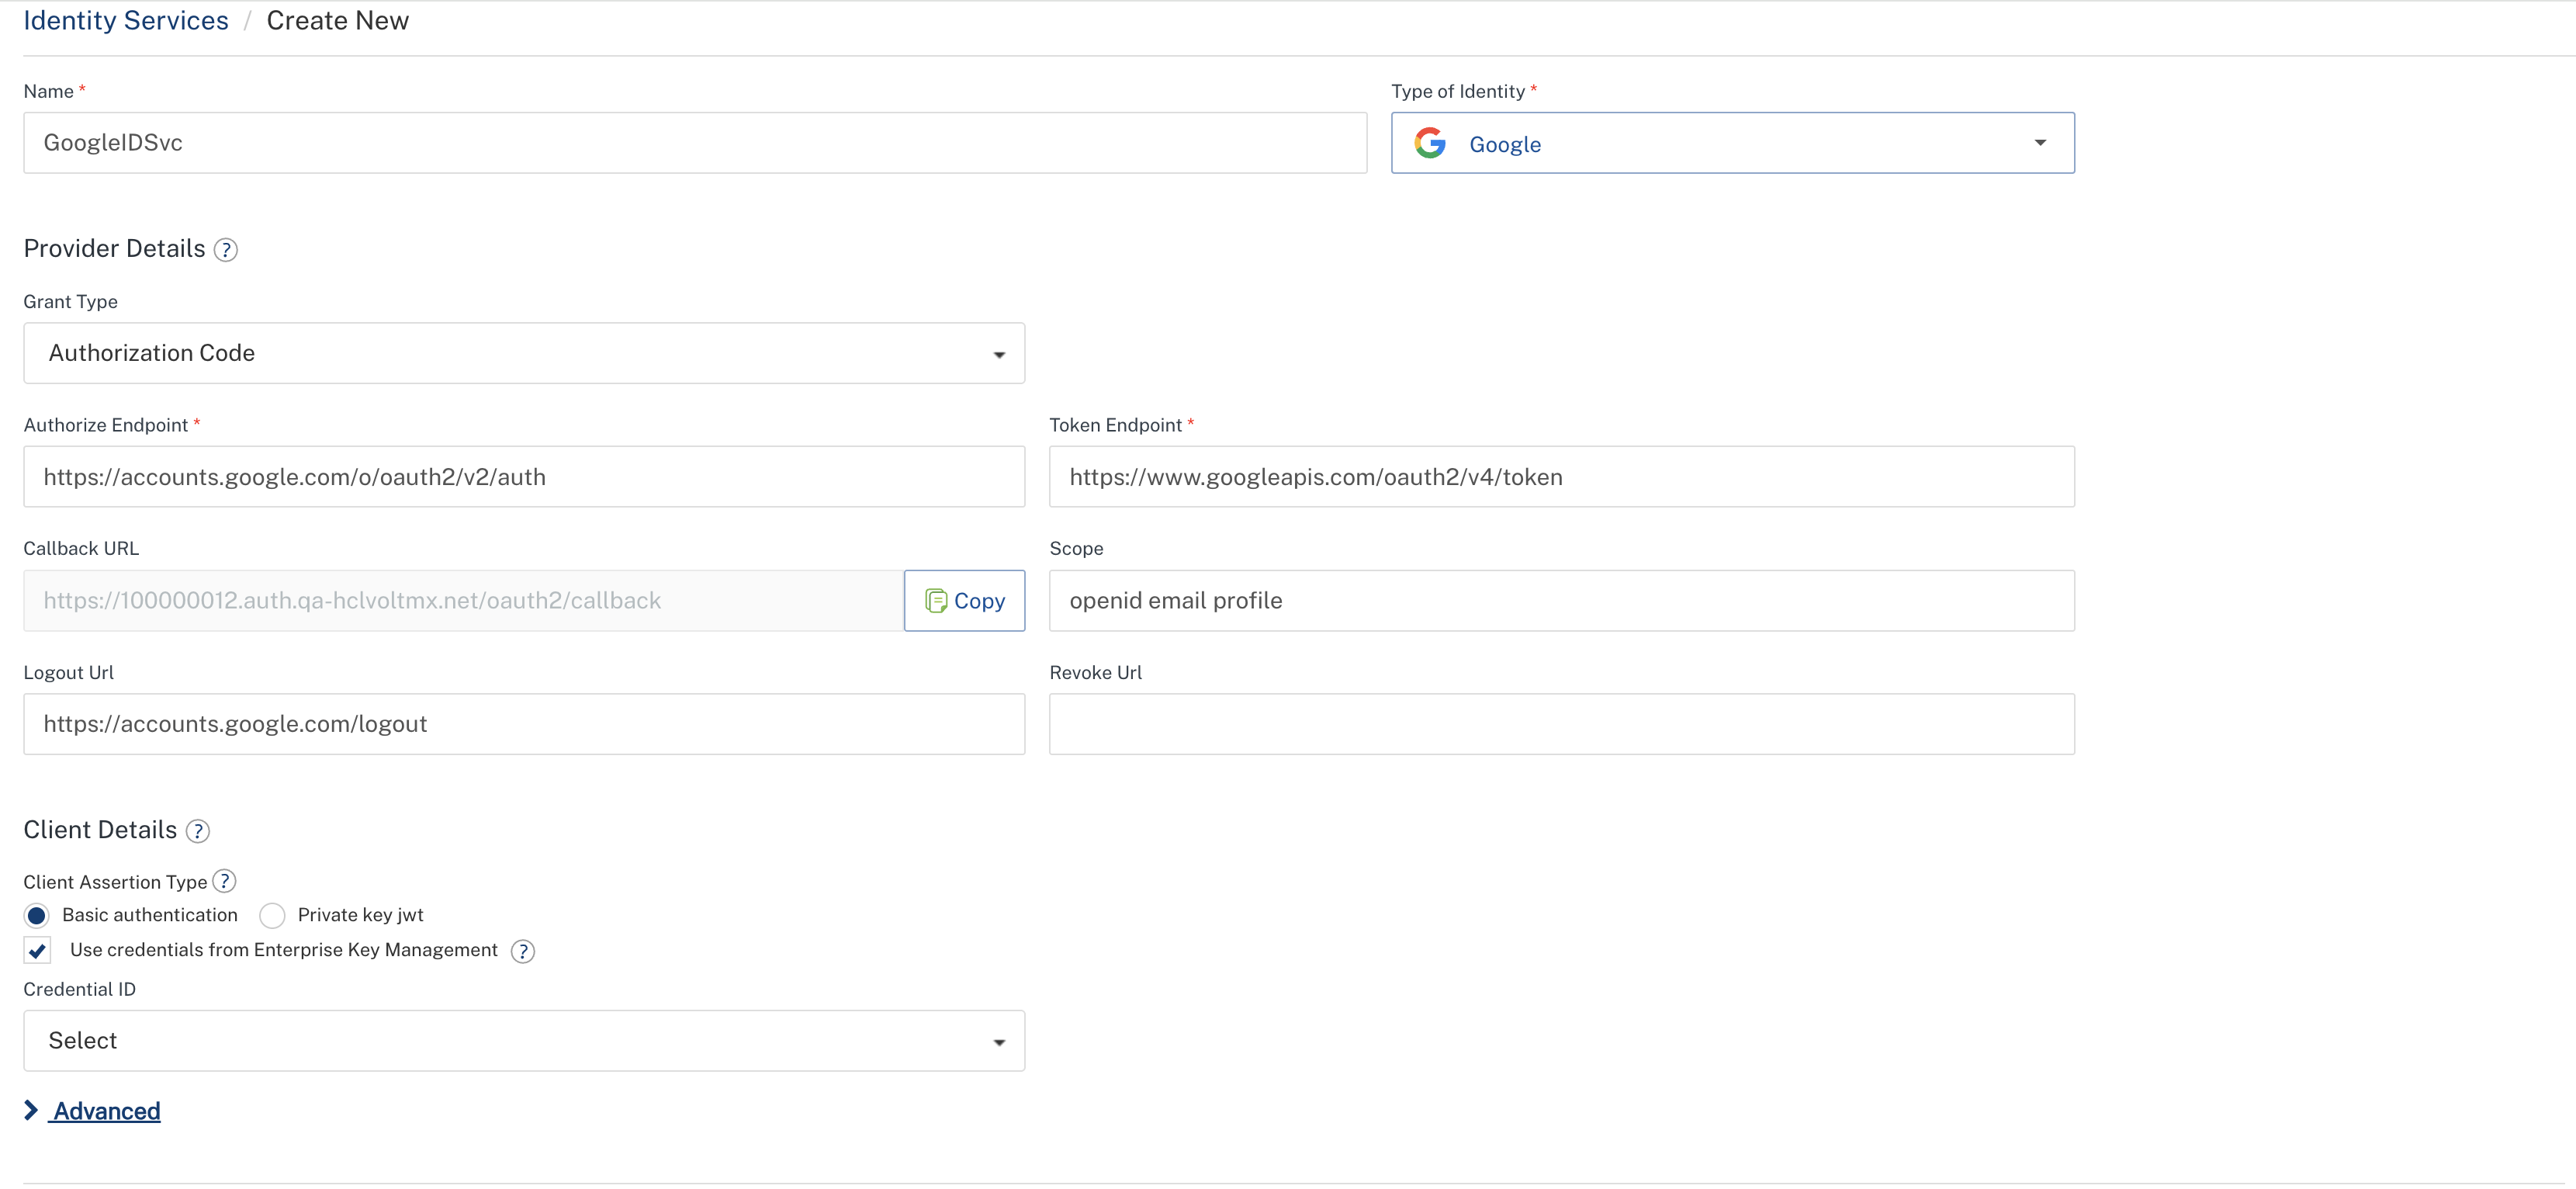Open the Credential ID Select dropdown
This screenshot has height=1189, width=2576.
[x=524, y=1041]
